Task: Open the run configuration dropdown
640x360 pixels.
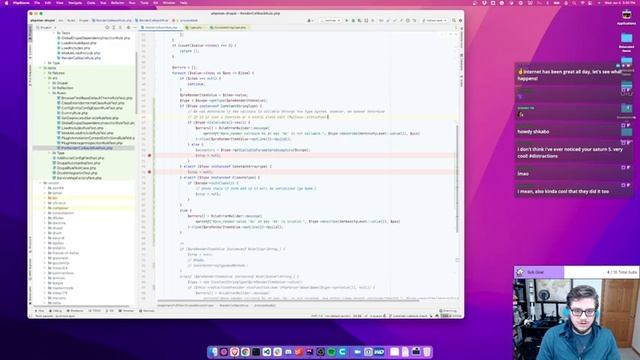Action: pos(330,20)
